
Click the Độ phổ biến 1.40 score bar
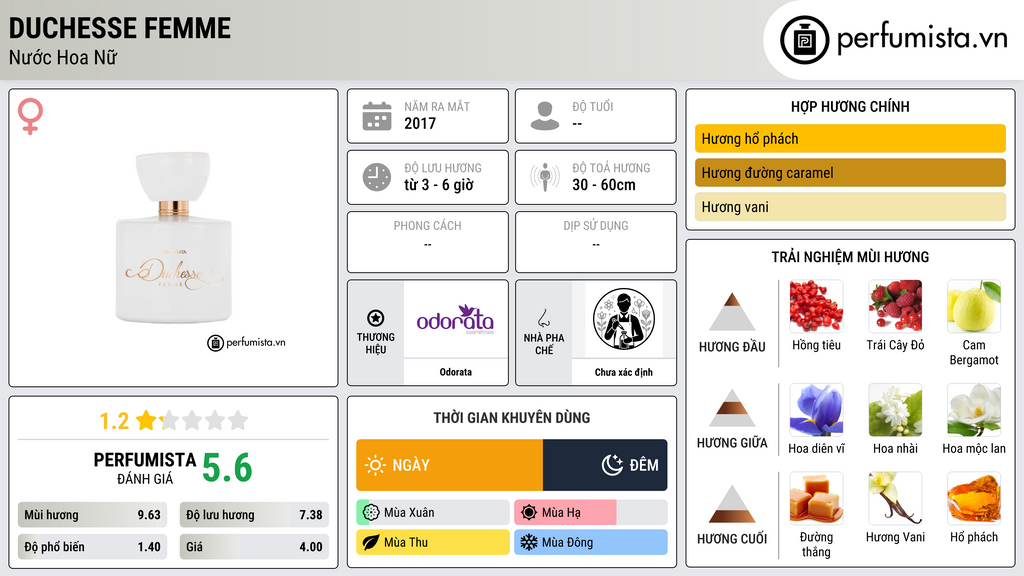tap(92, 547)
